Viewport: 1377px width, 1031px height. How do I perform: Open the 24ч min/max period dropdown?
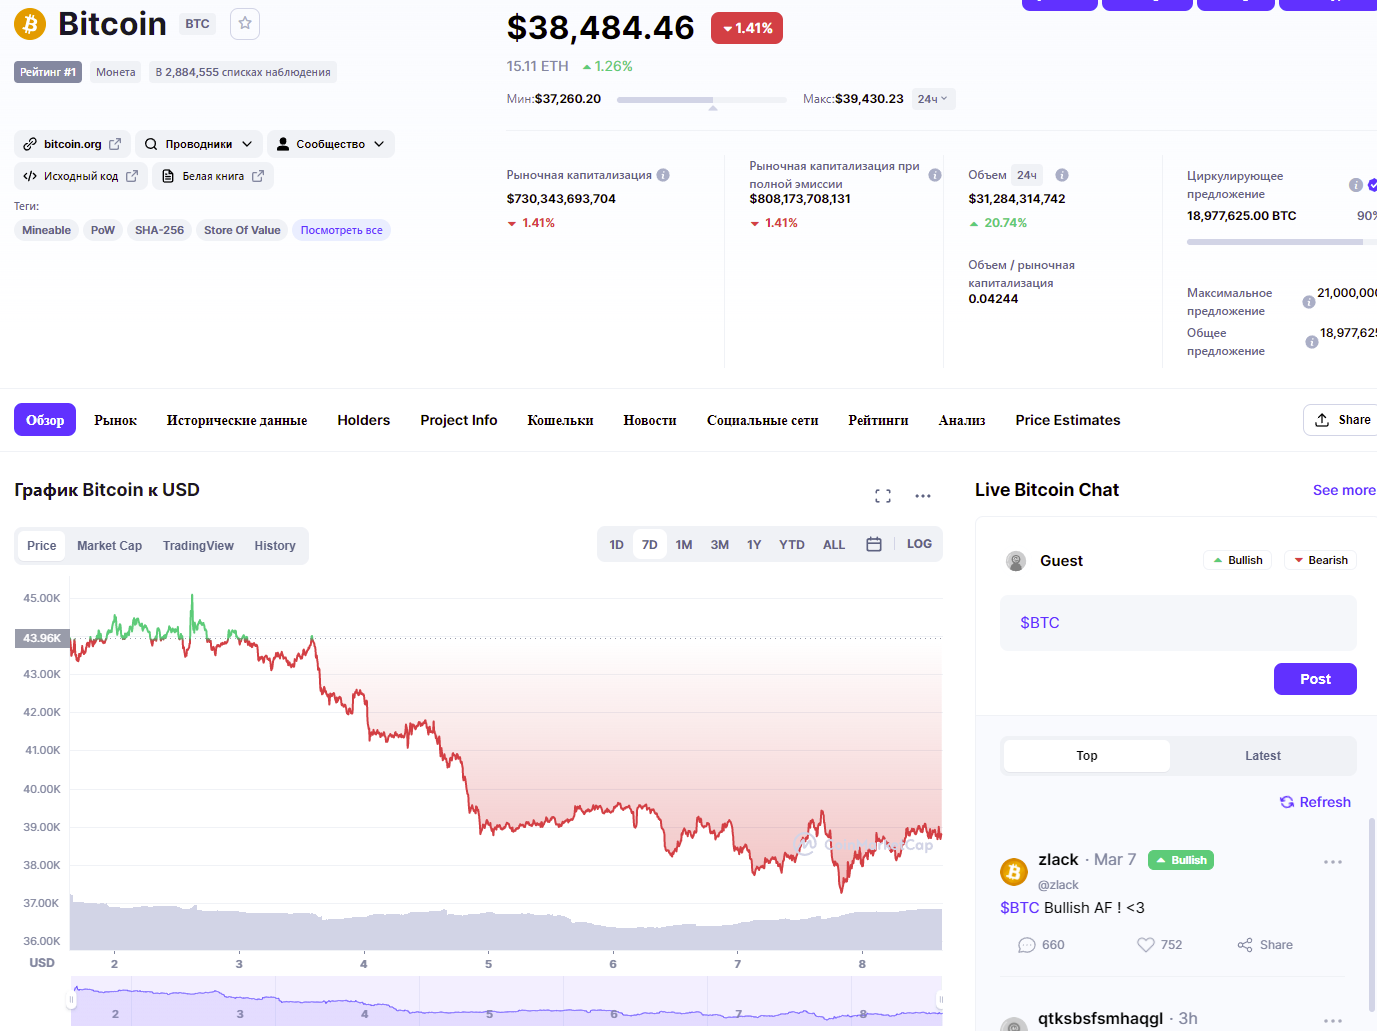pos(933,99)
